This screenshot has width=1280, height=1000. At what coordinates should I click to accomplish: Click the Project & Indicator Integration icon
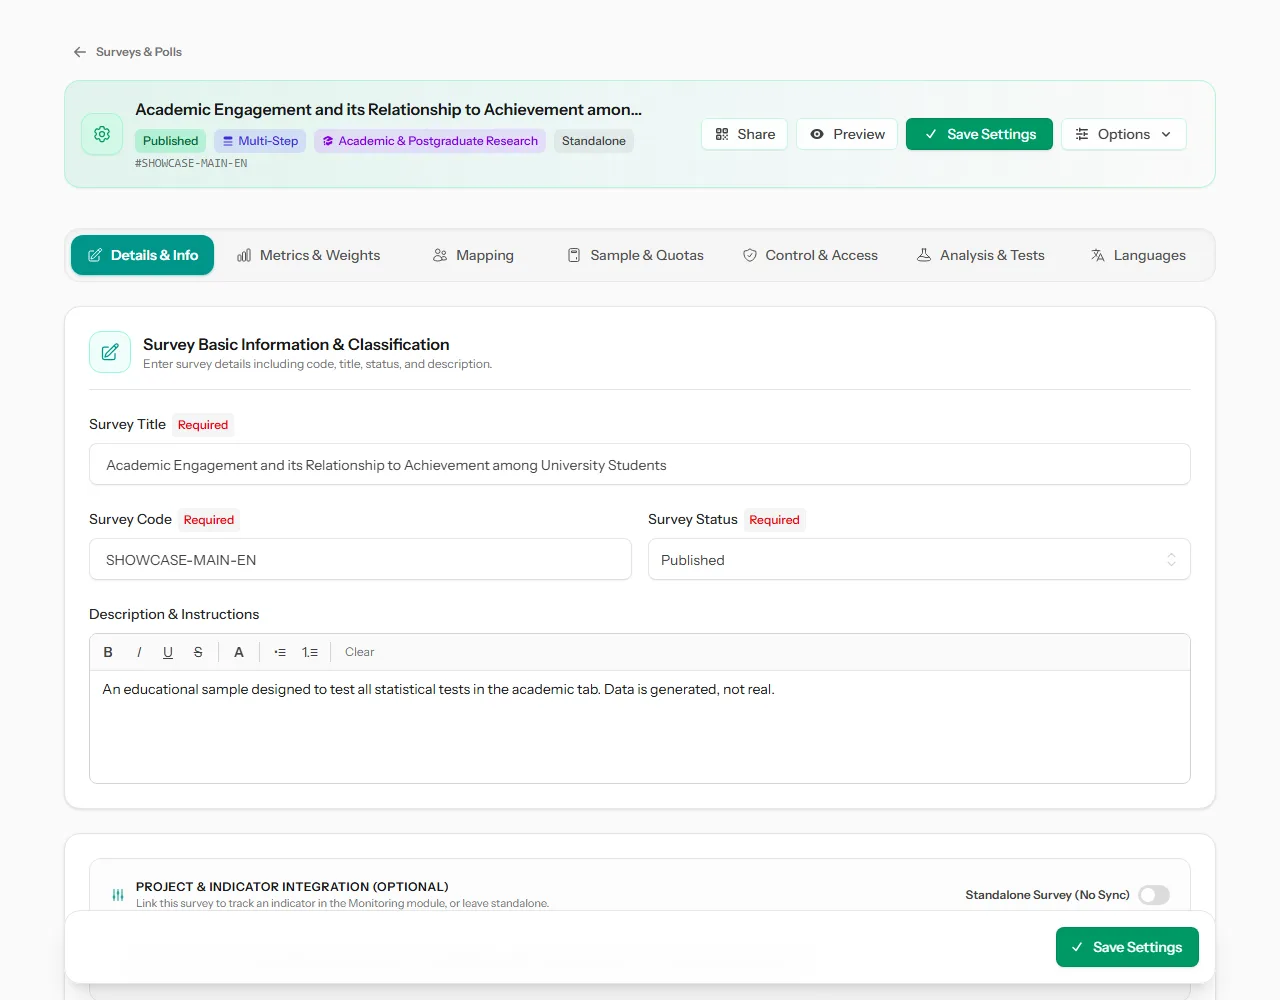pos(118,895)
